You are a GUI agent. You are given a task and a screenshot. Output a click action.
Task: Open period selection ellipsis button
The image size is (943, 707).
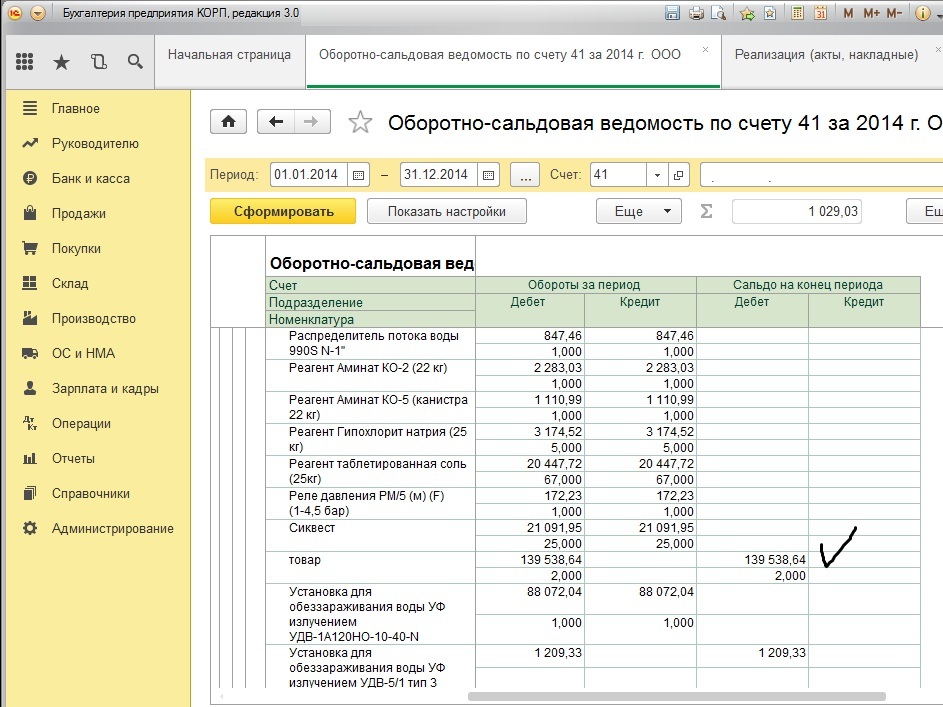pyautogui.click(x=525, y=175)
